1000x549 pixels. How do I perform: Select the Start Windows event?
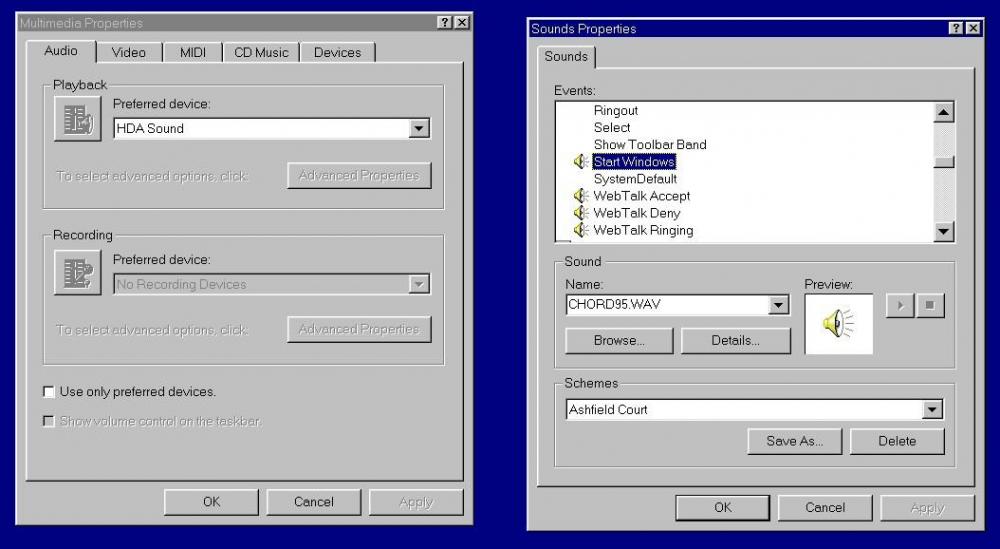(x=634, y=162)
